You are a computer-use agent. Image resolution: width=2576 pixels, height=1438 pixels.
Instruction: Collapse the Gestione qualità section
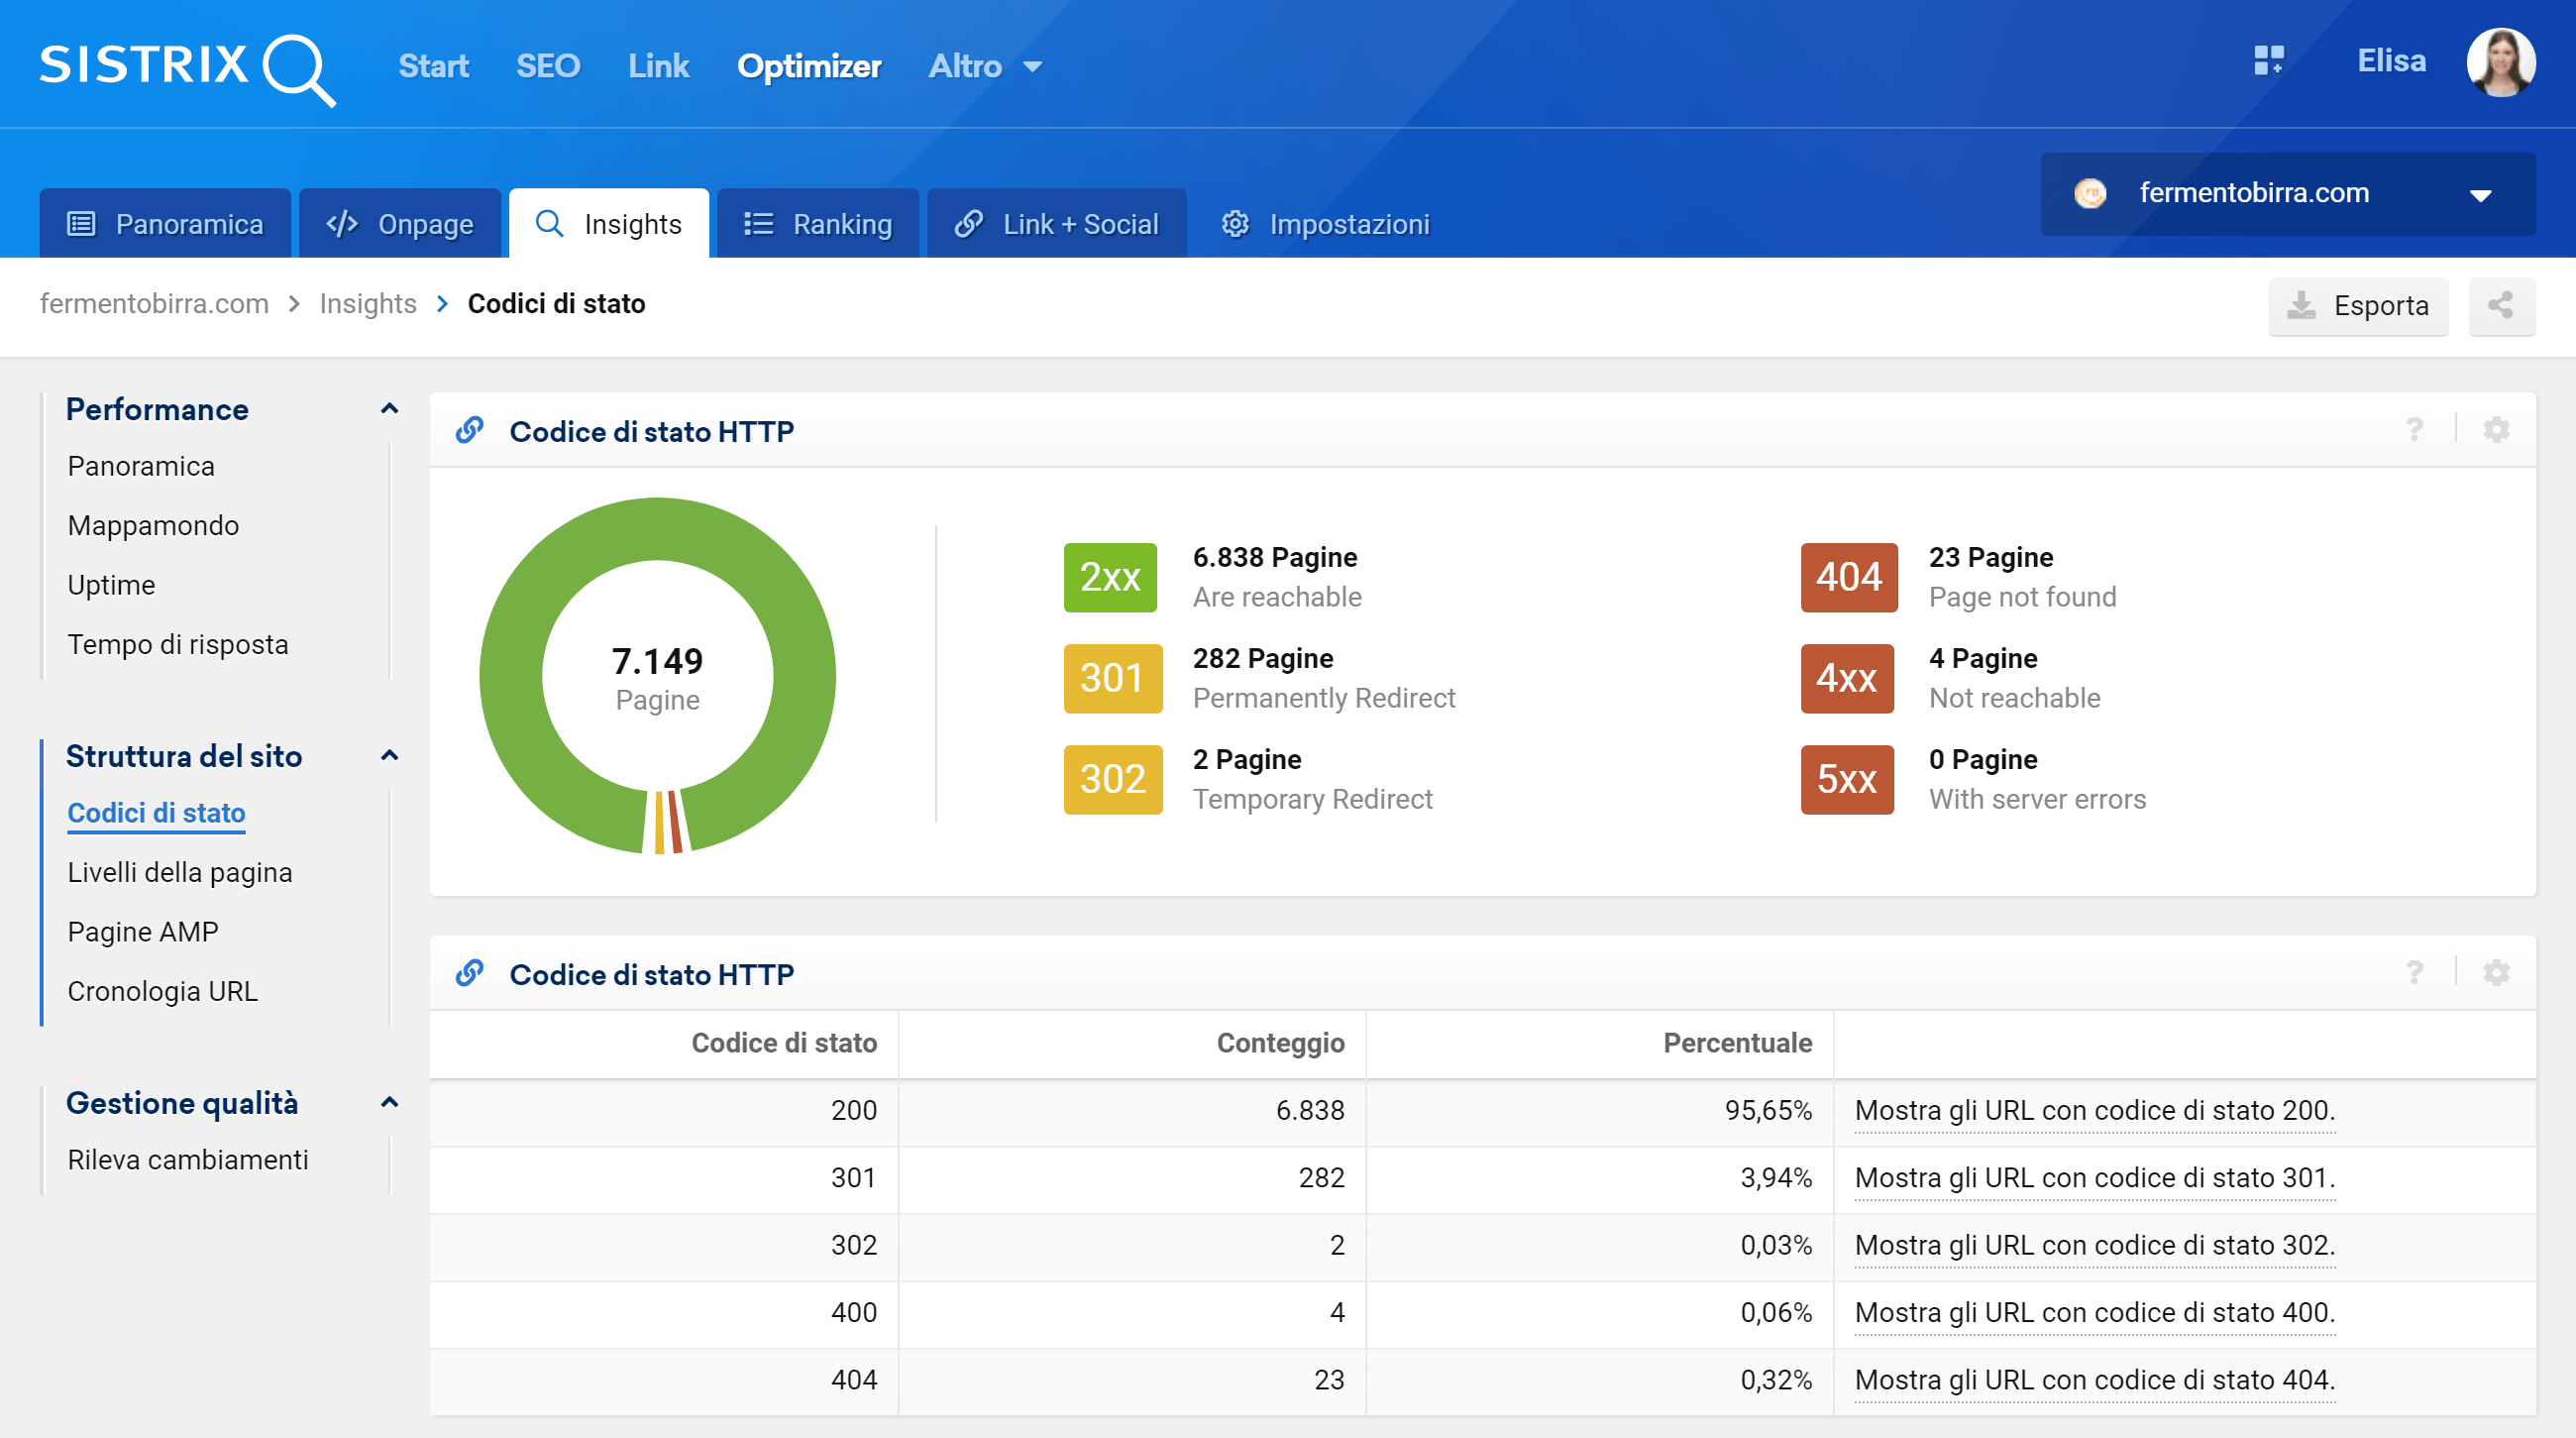tap(389, 1103)
